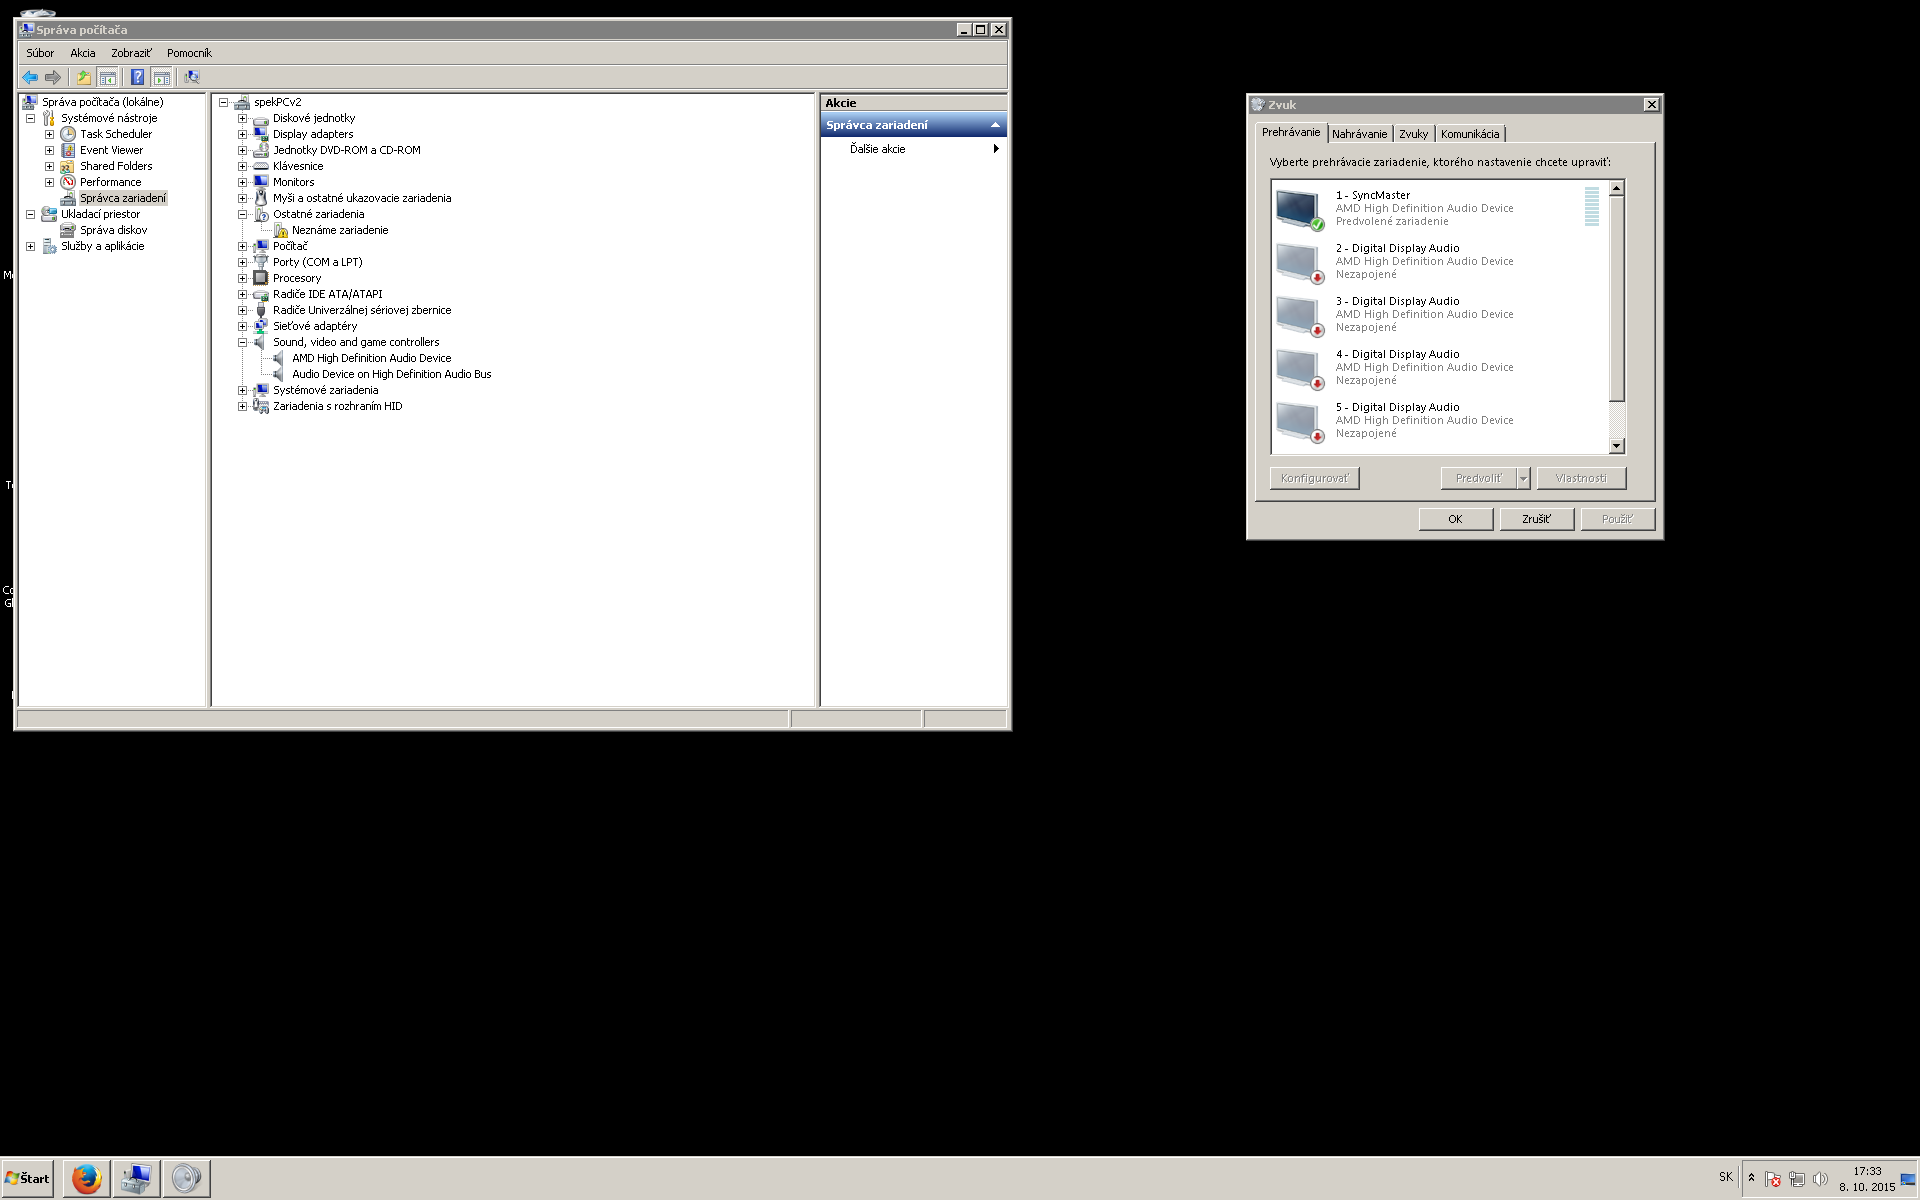The width and height of the screenshot is (1920, 1200).
Task: Click the Zrušiť button
Action: tap(1536, 519)
